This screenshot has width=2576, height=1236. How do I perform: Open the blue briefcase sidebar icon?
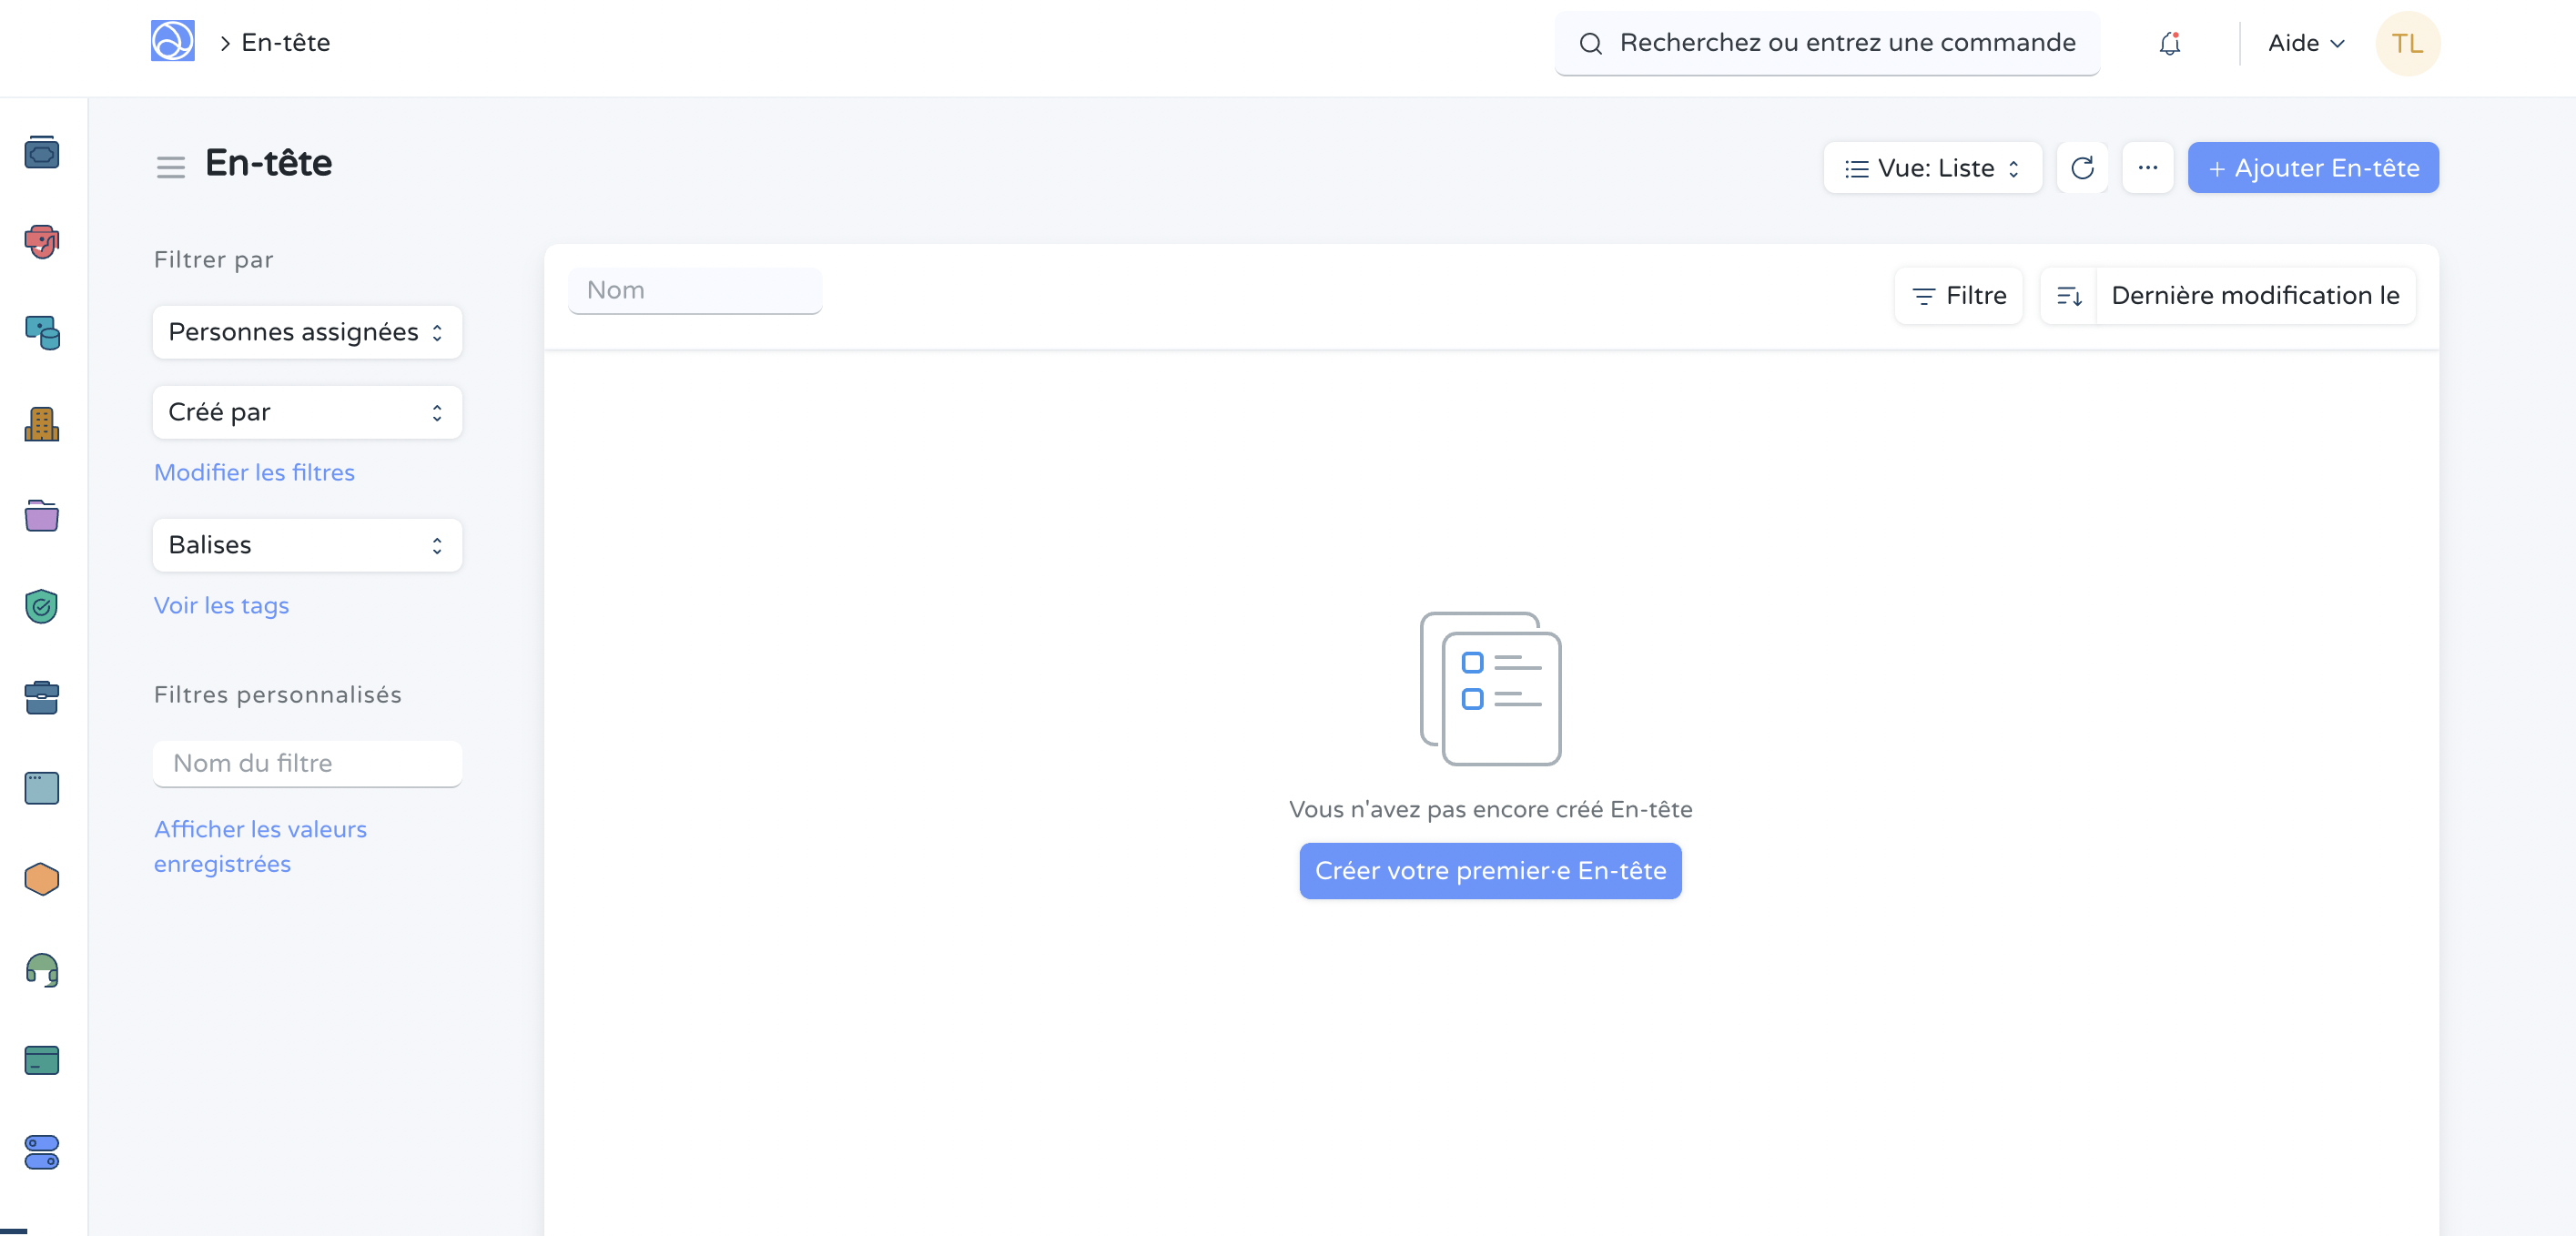42,697
